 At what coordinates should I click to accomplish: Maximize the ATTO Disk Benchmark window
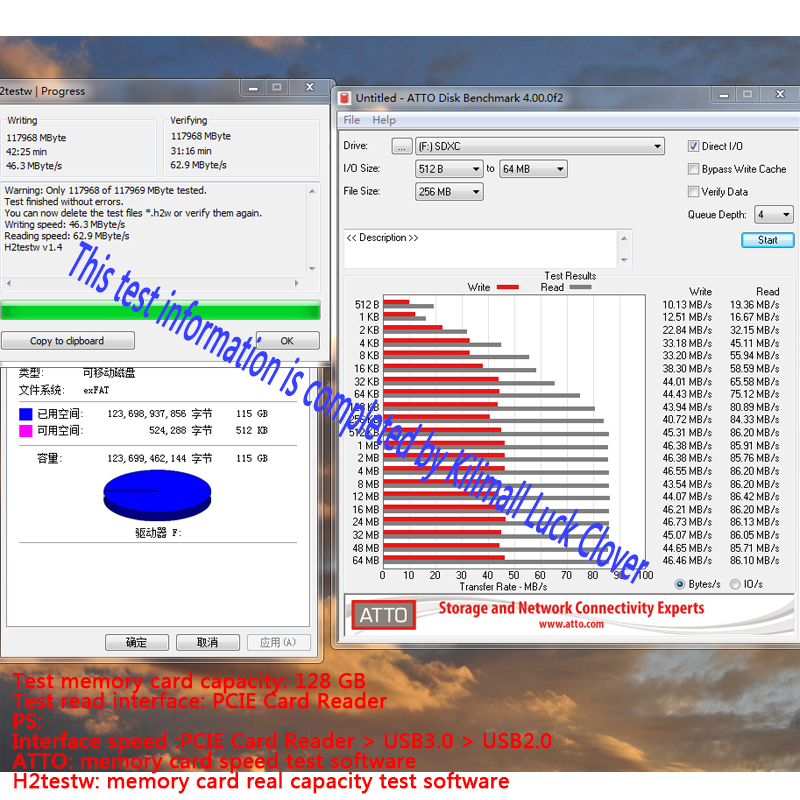[747, 94]
